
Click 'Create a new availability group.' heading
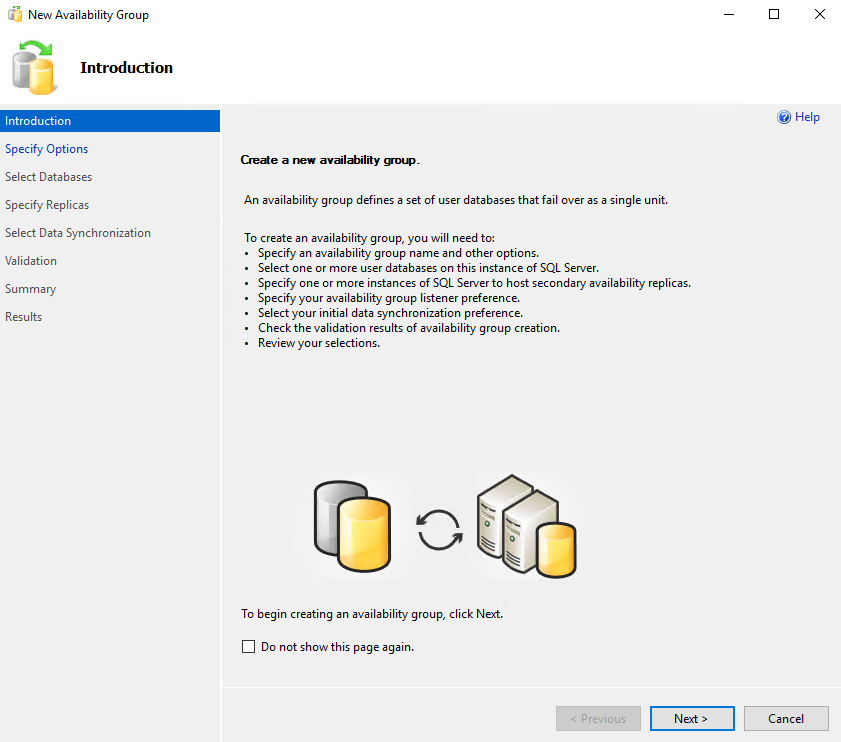coord(330,160)
